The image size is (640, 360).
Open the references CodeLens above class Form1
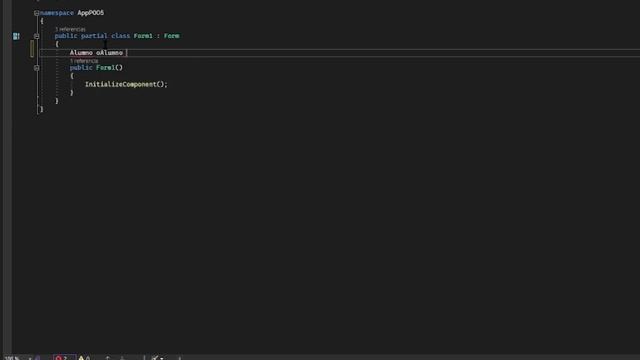(x=70, y=29)
